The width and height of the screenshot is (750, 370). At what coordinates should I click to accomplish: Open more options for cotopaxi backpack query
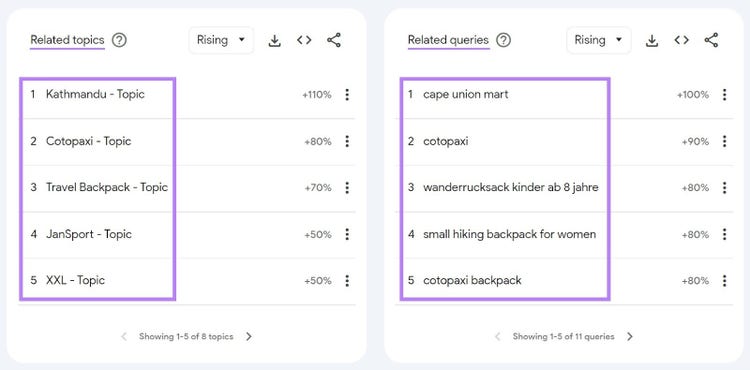click(x=725, y=281)
